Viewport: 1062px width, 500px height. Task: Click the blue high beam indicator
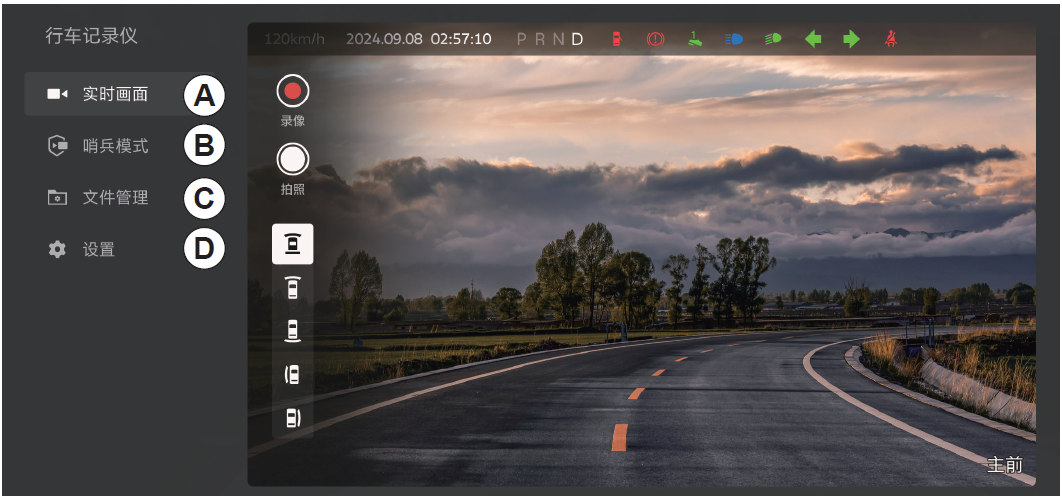734,39
